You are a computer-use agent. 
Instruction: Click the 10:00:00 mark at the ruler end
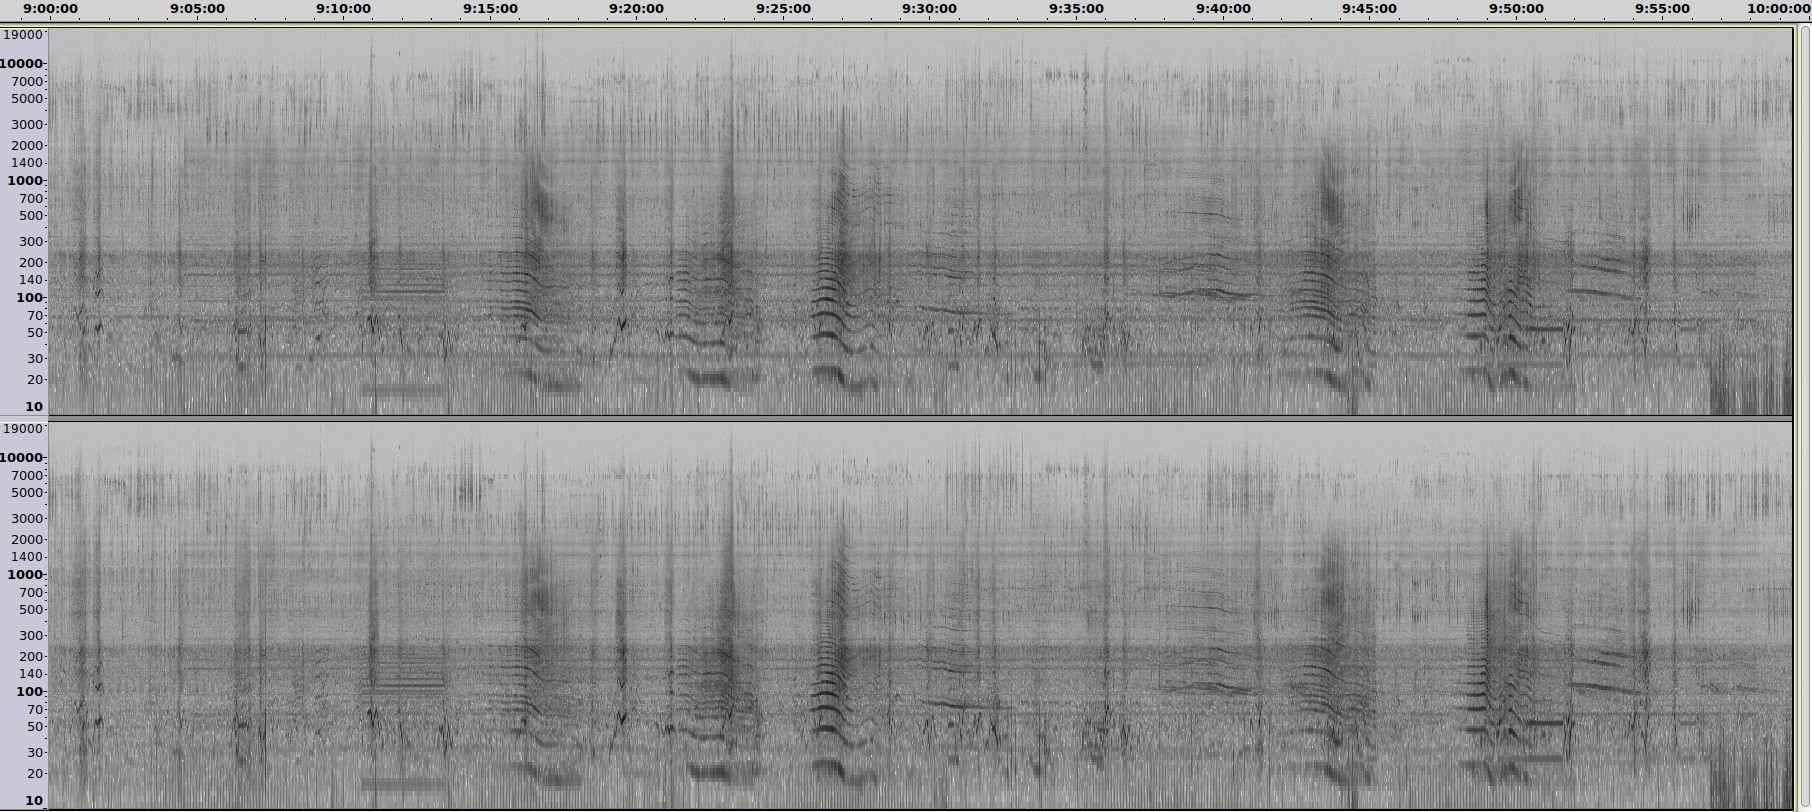tap(1778, 9)
